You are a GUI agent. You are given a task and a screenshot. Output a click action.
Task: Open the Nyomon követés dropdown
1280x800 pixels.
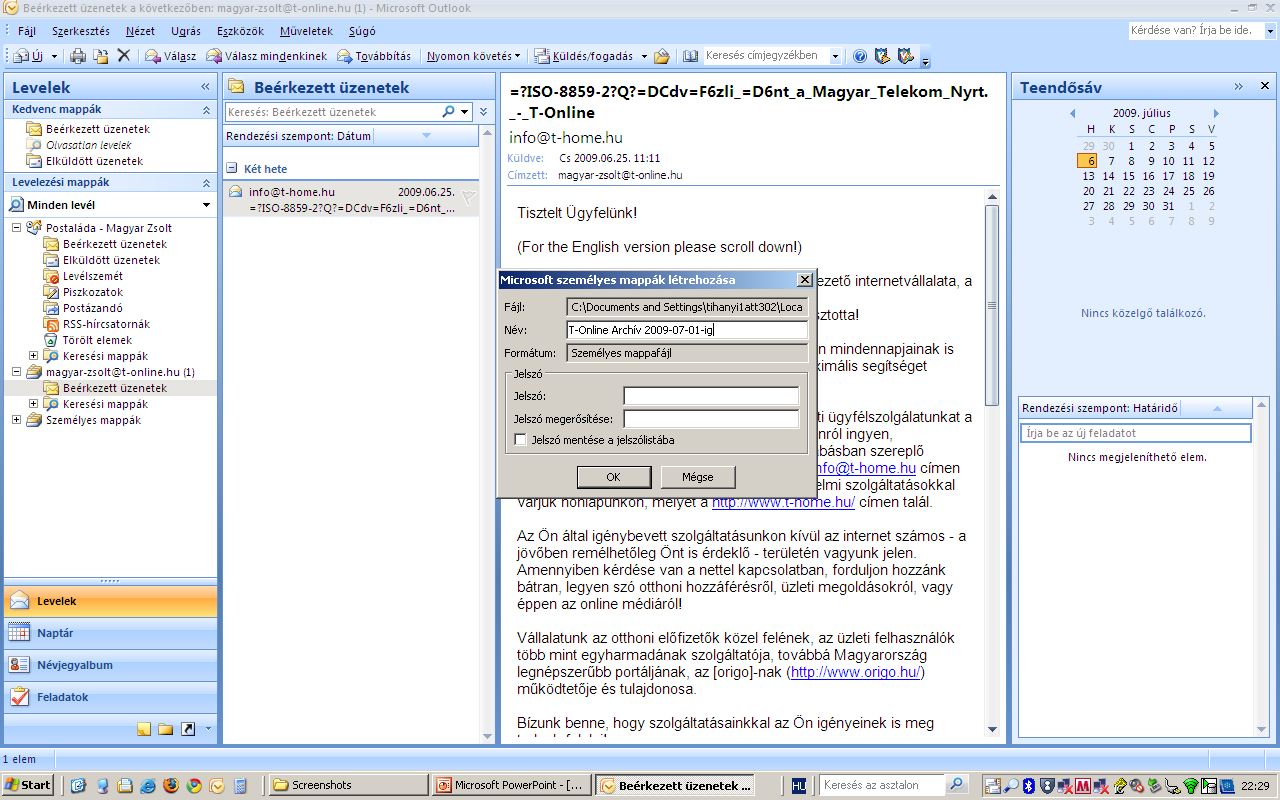point(473,56)
